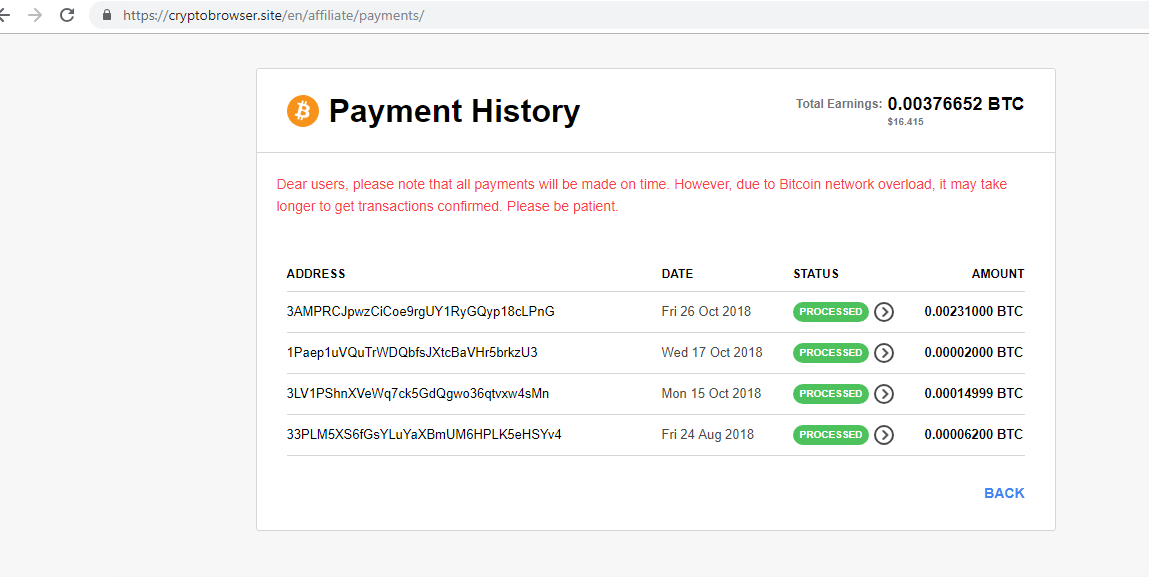Click amount 0.00014999 BTC
The height and width of the screenshot is (577, 1149).
click(x=974, y=394)
